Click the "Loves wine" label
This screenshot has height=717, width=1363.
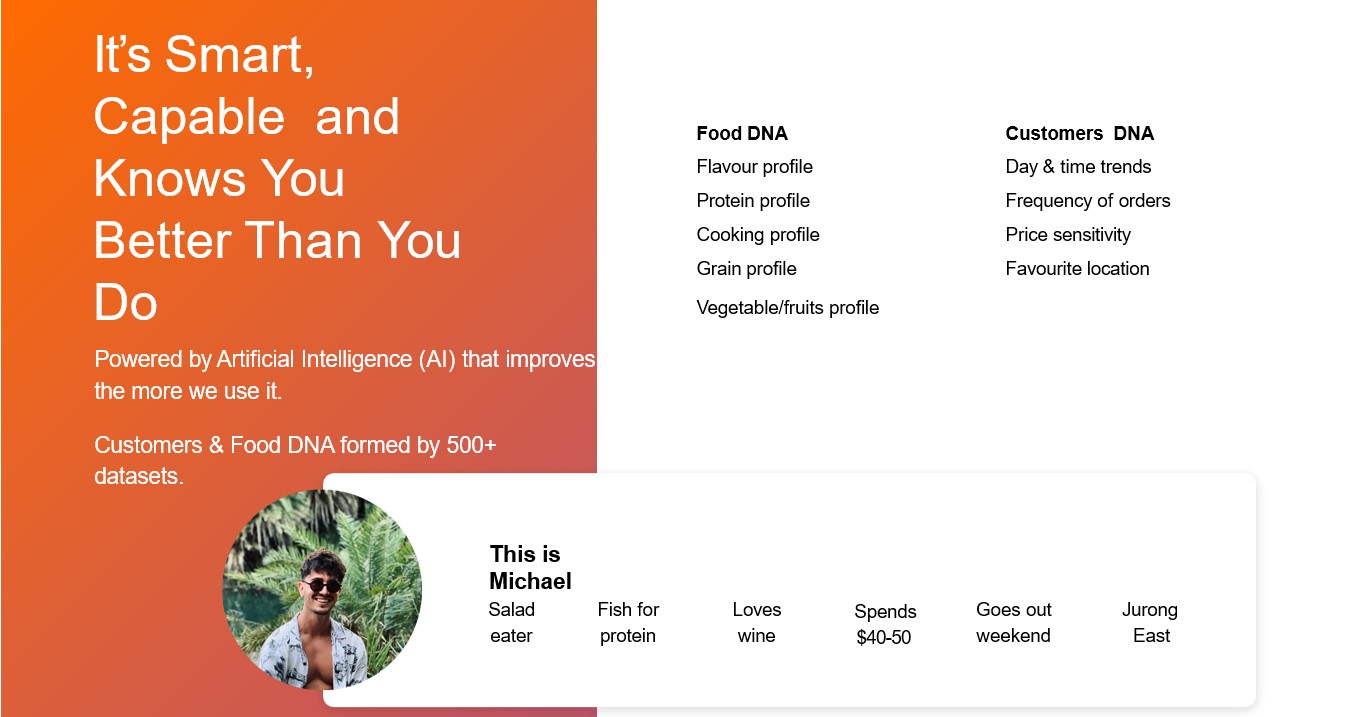coord(756,623)
